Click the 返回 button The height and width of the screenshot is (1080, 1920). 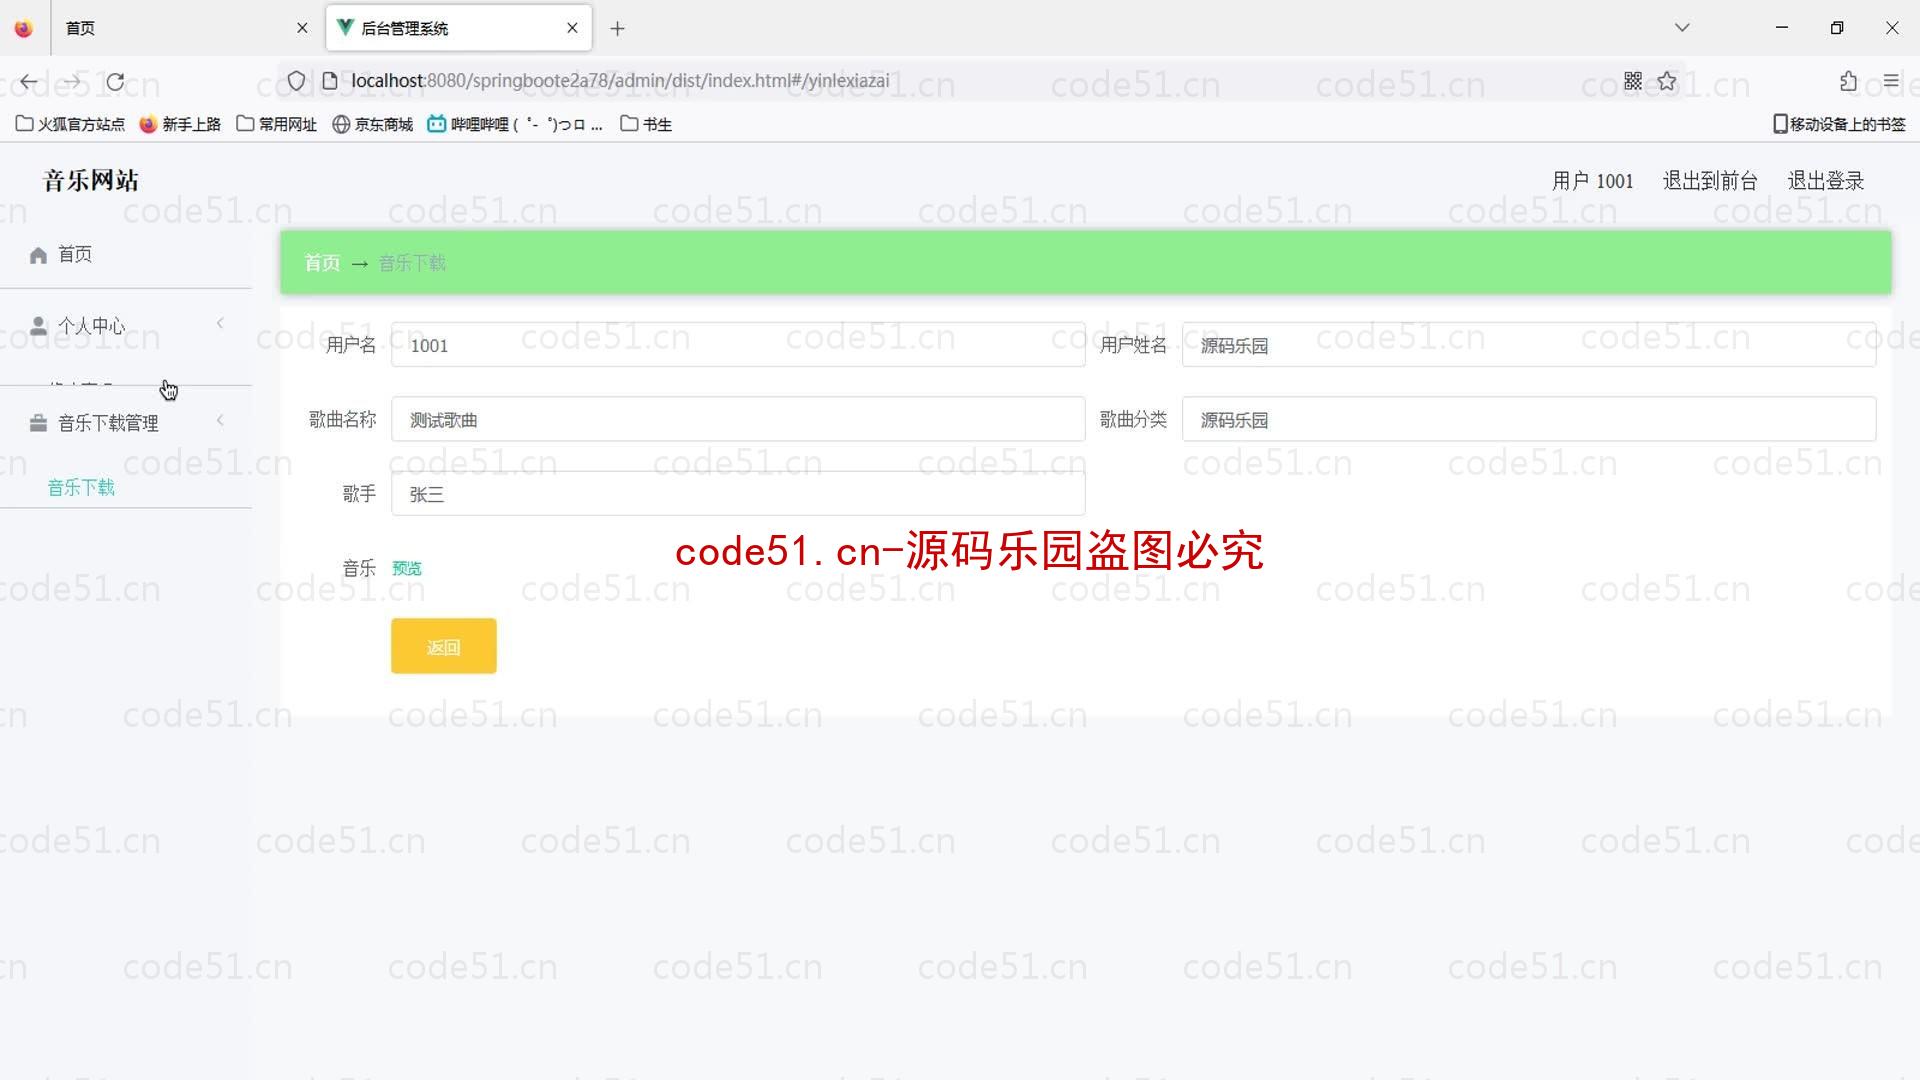click(x=444, y=646)
